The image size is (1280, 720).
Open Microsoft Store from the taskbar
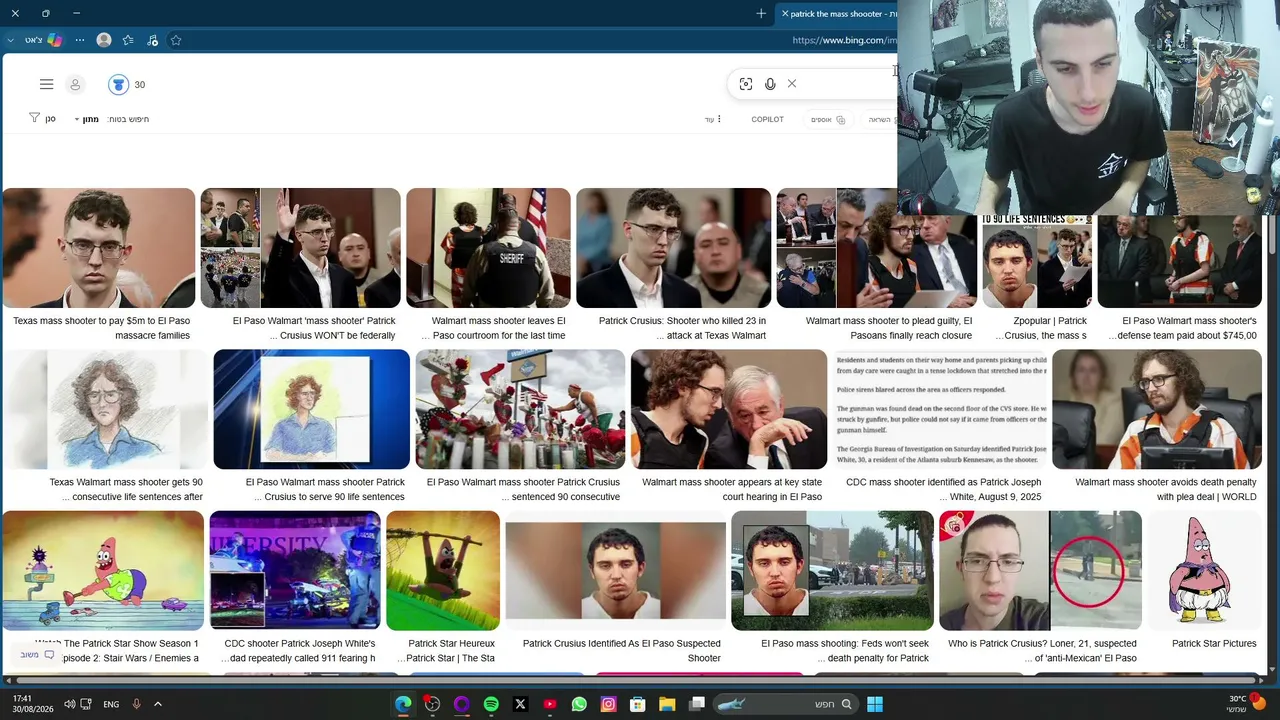pos(637,704)
